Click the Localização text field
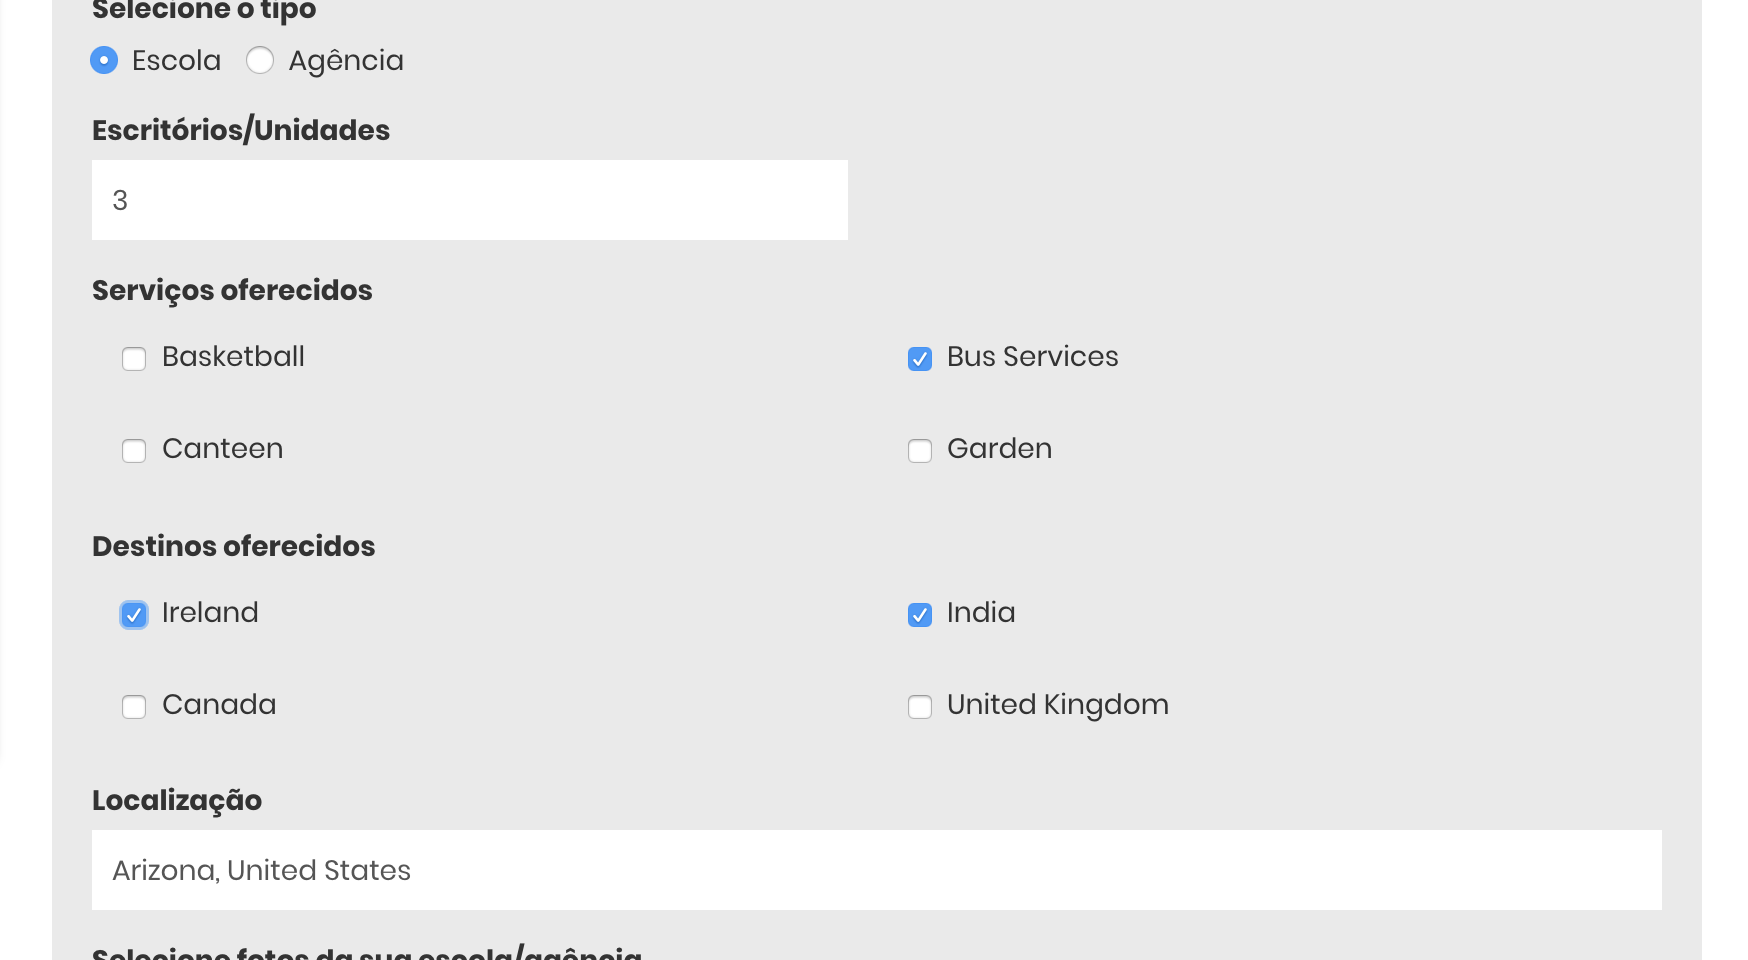This screenshot has height=960, width=1748. [877, 870]
